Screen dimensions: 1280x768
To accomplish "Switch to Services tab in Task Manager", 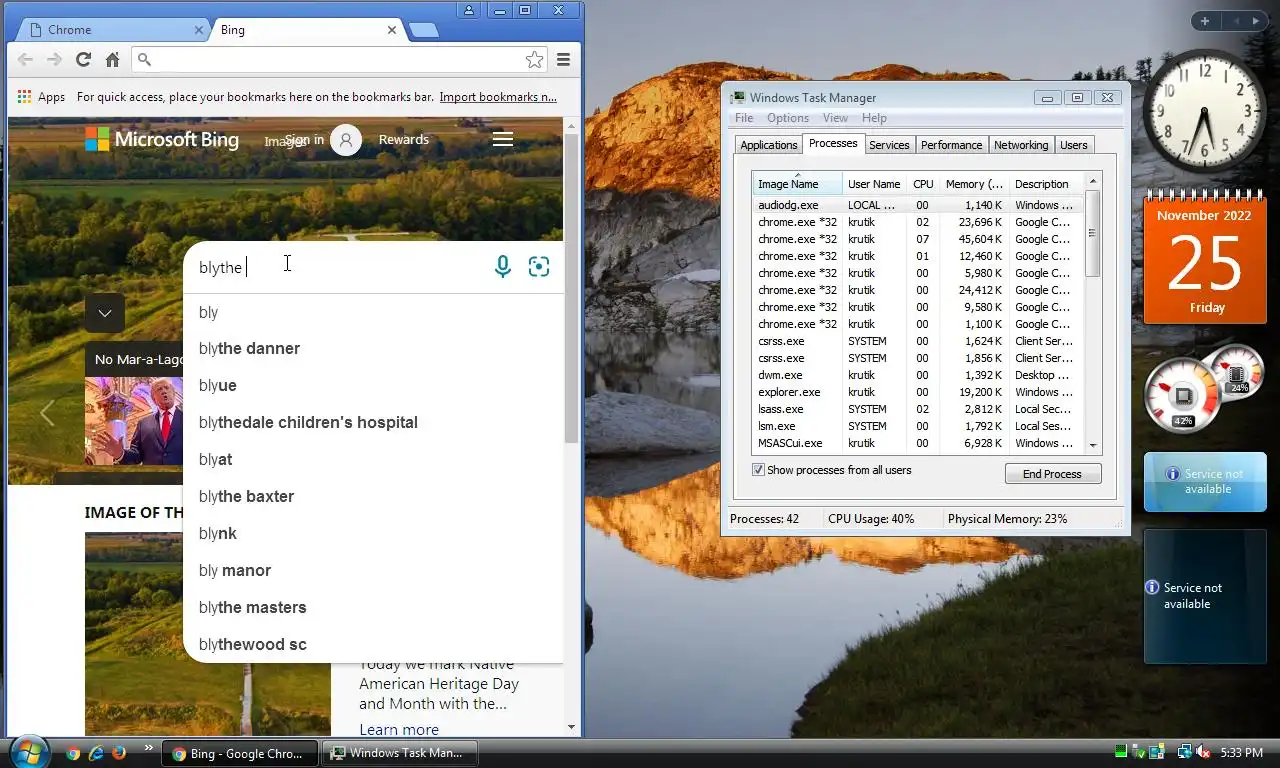I will coord(889,145).
